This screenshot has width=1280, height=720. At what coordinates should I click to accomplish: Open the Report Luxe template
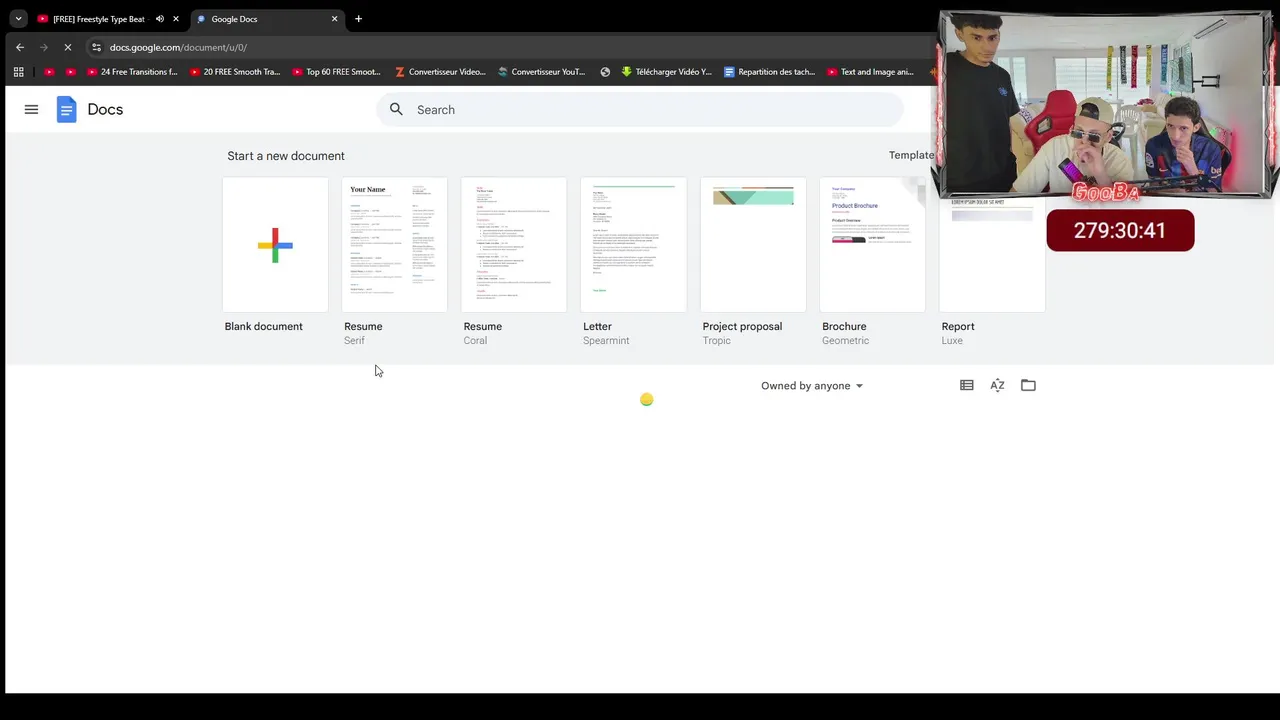click(992, 255)
